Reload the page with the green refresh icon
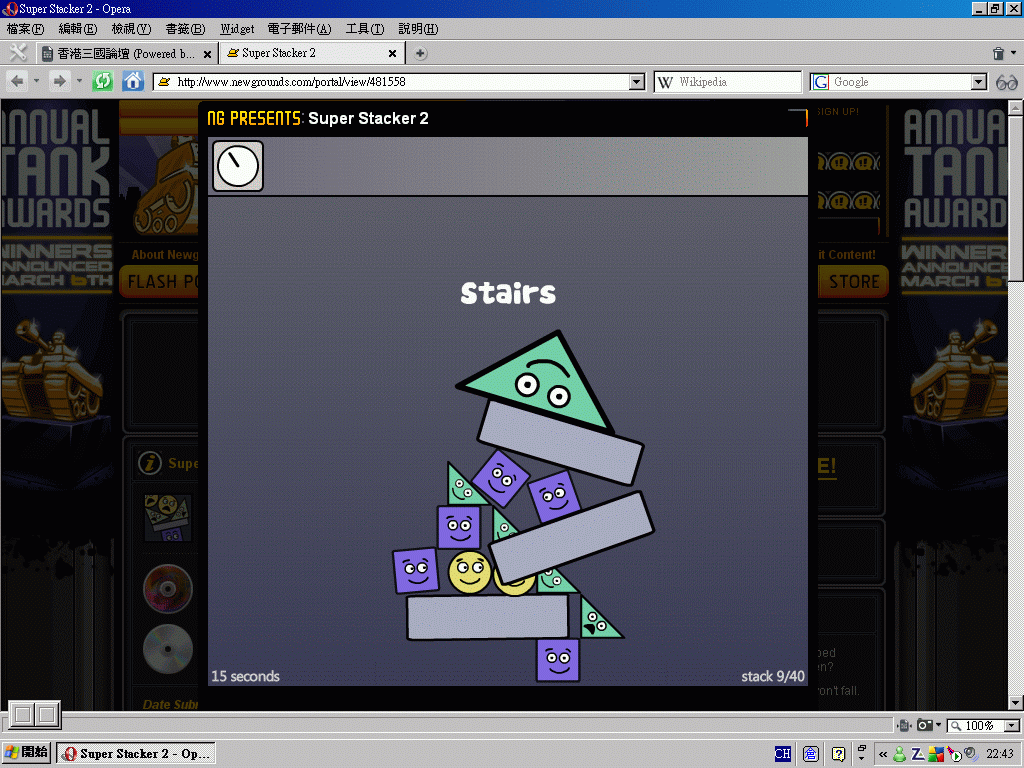This screenshot has width=1024, height=768. [103, 82]
